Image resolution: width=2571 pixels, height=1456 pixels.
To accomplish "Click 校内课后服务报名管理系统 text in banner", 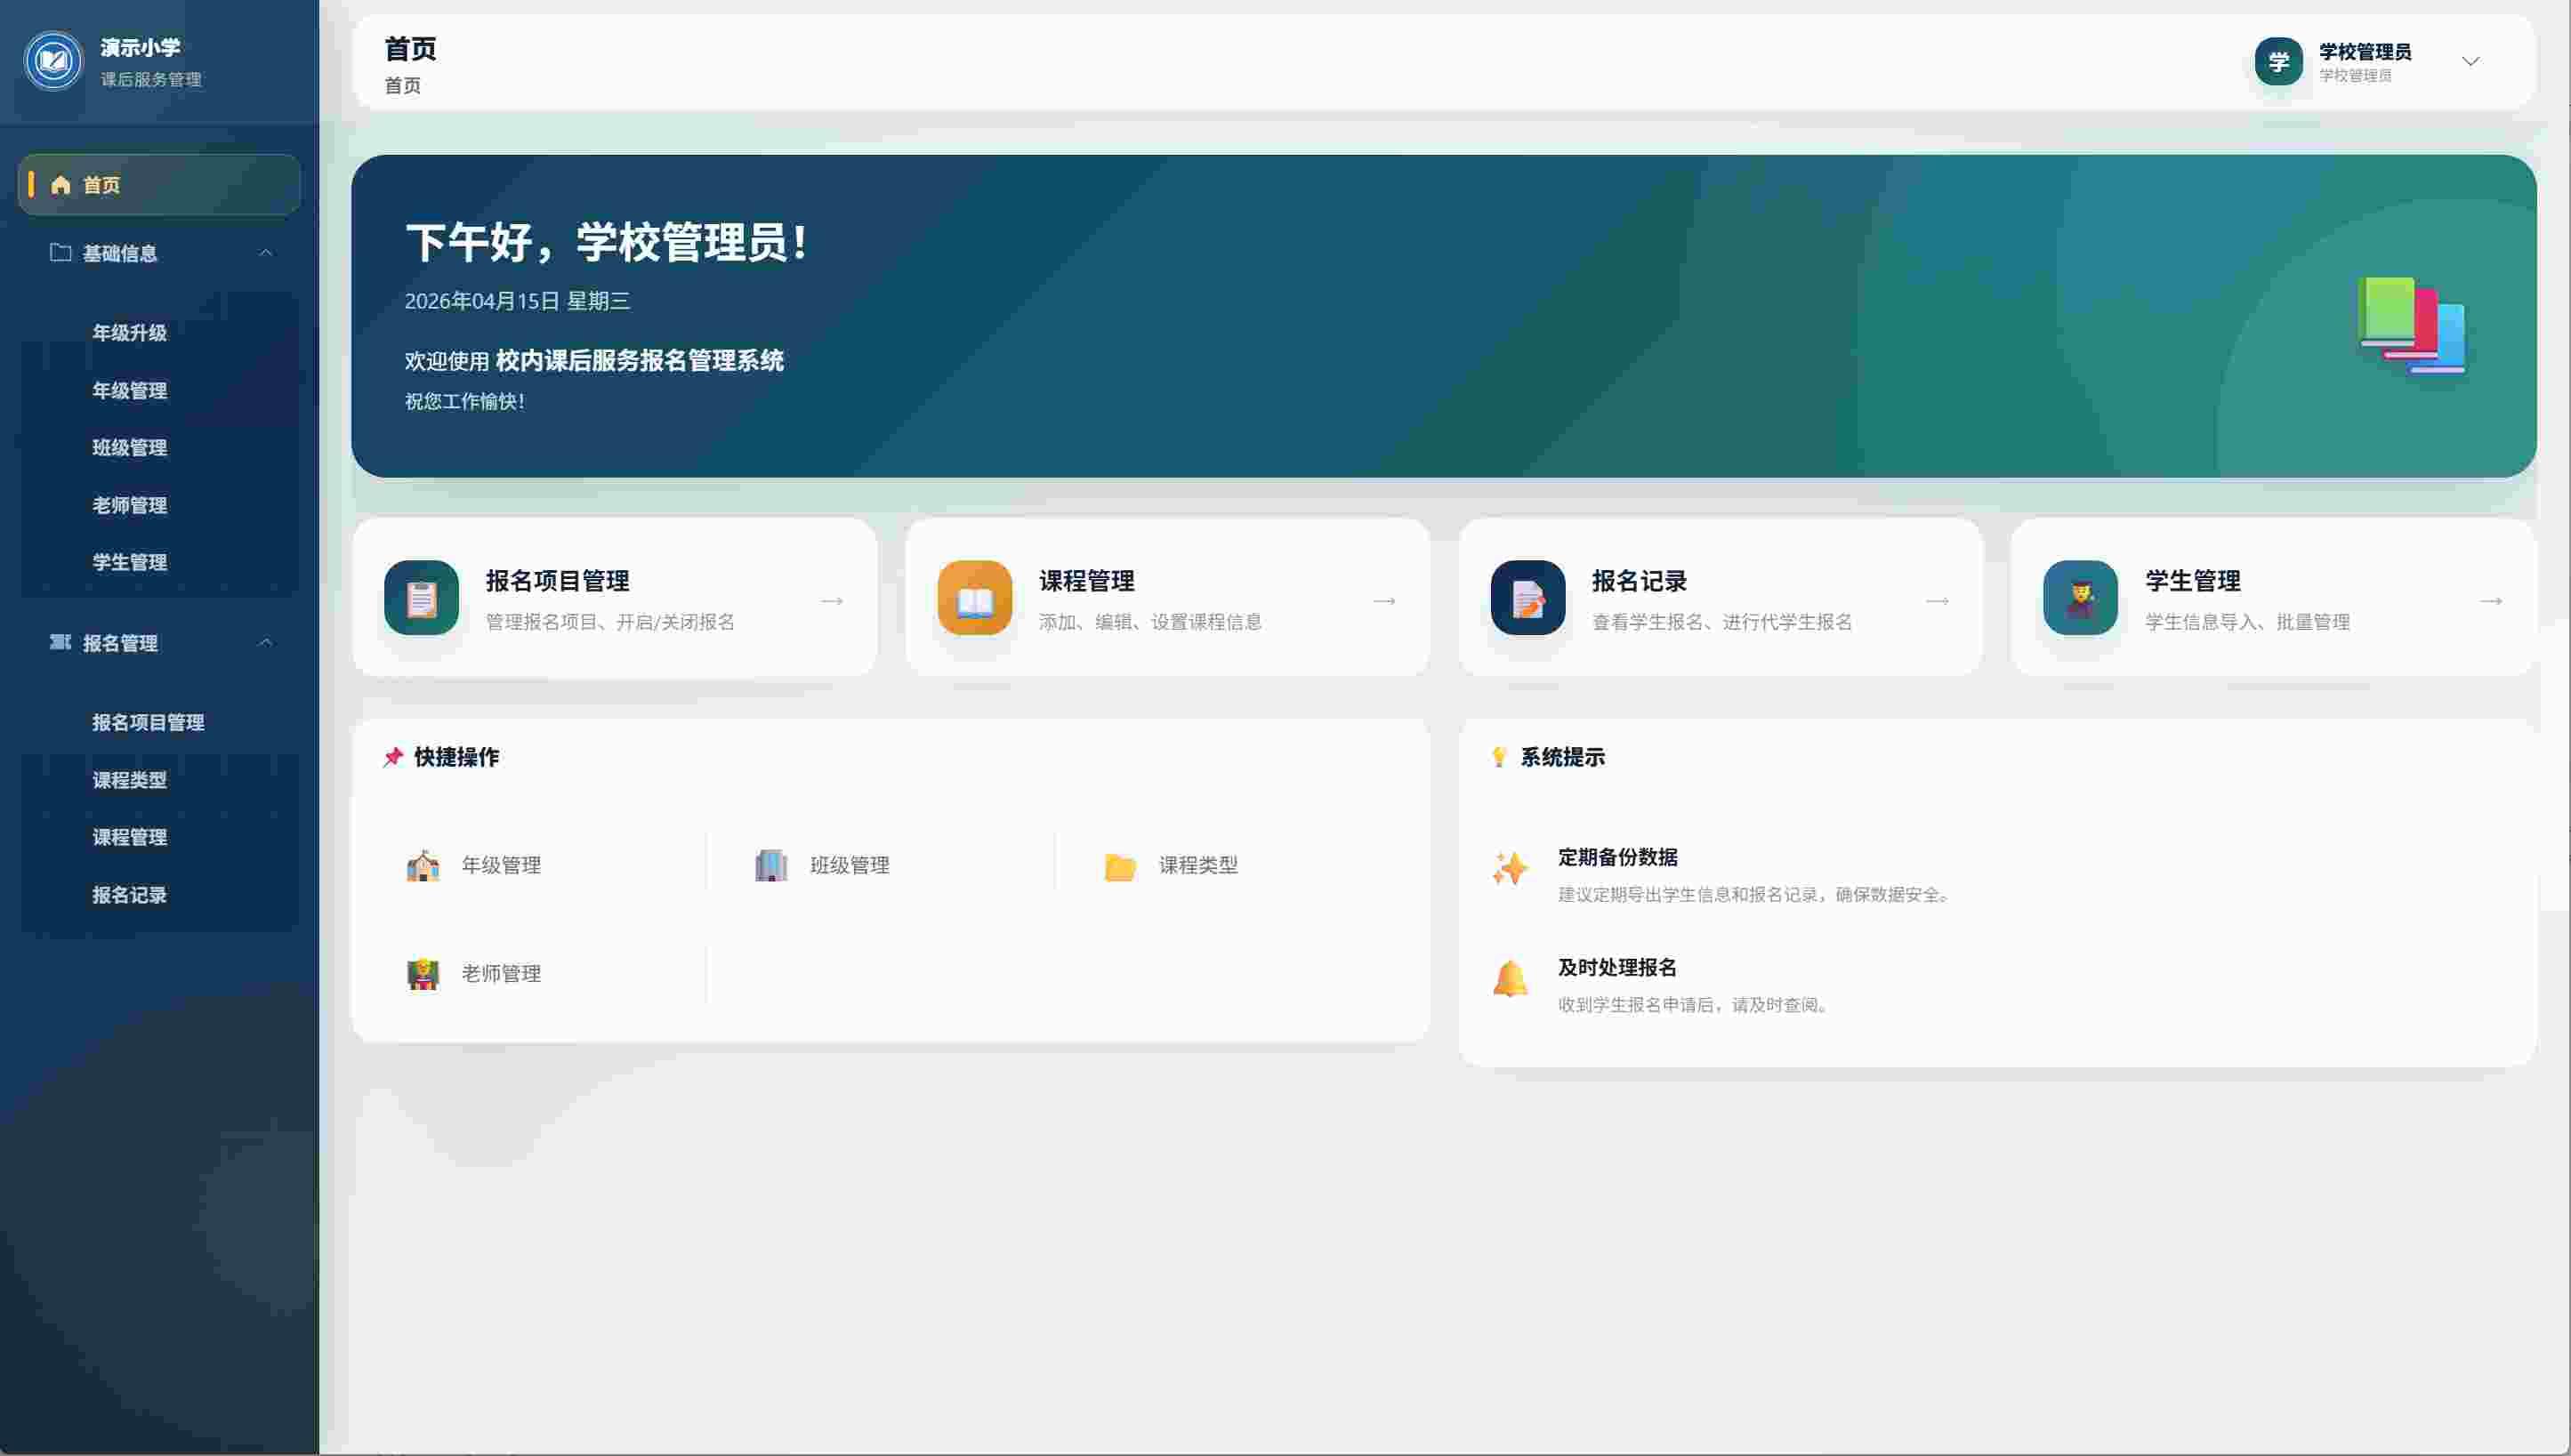I will tap(639, 361).
